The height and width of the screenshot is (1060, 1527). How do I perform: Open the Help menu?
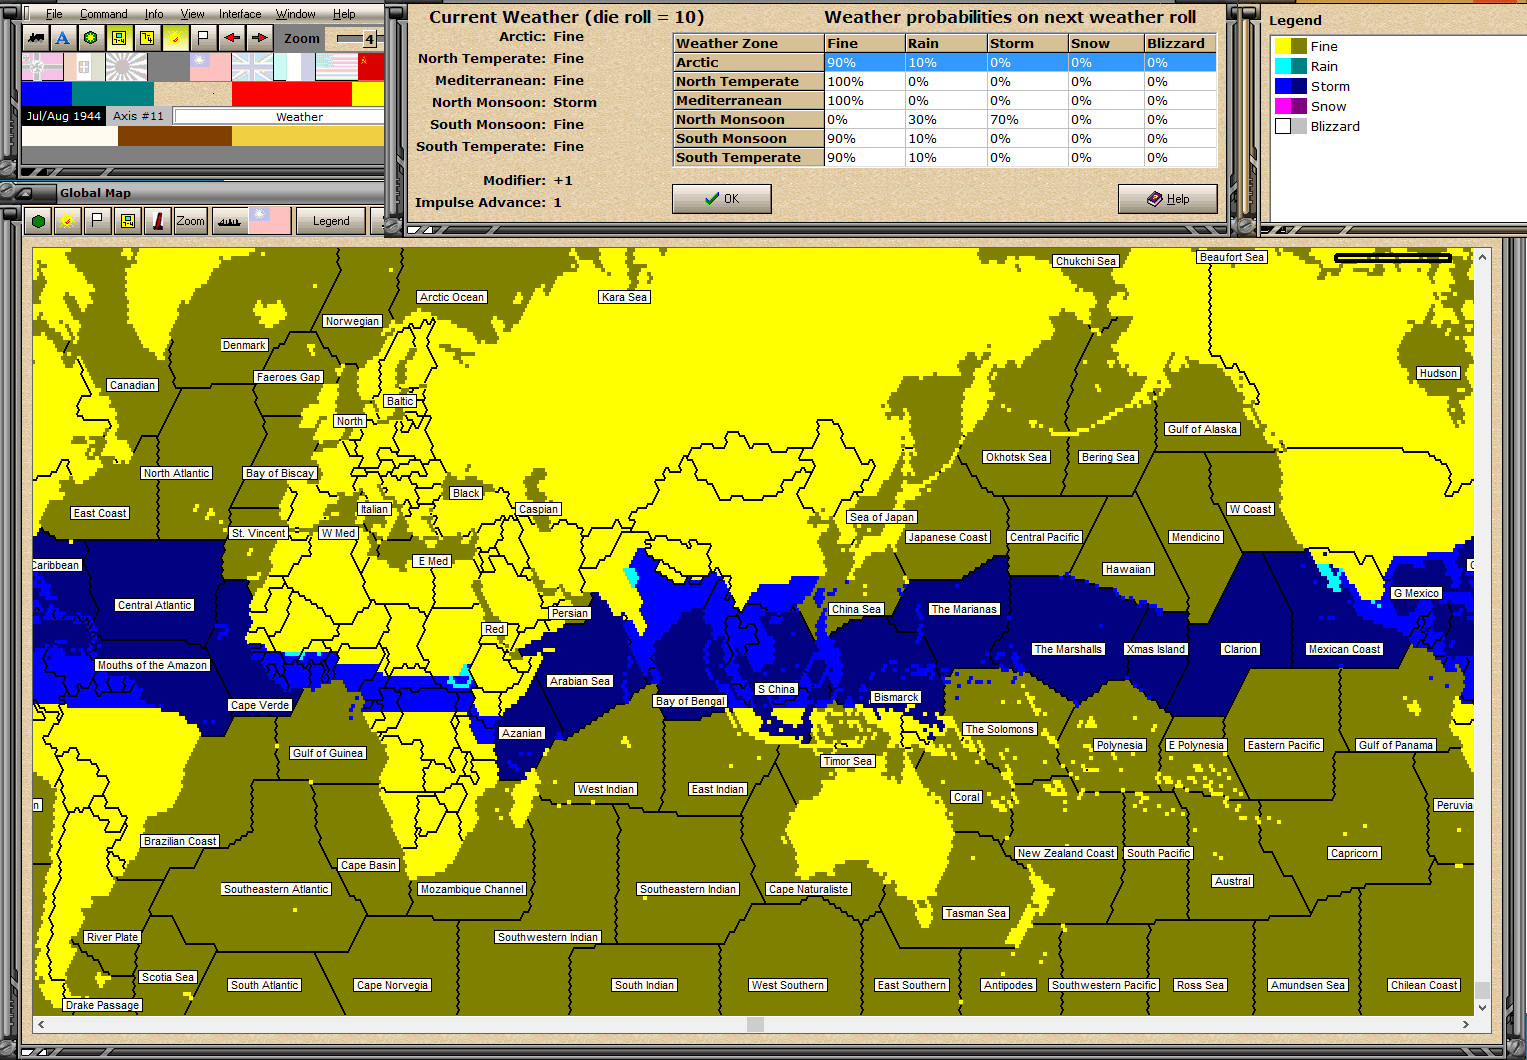[x=344, y=14]
